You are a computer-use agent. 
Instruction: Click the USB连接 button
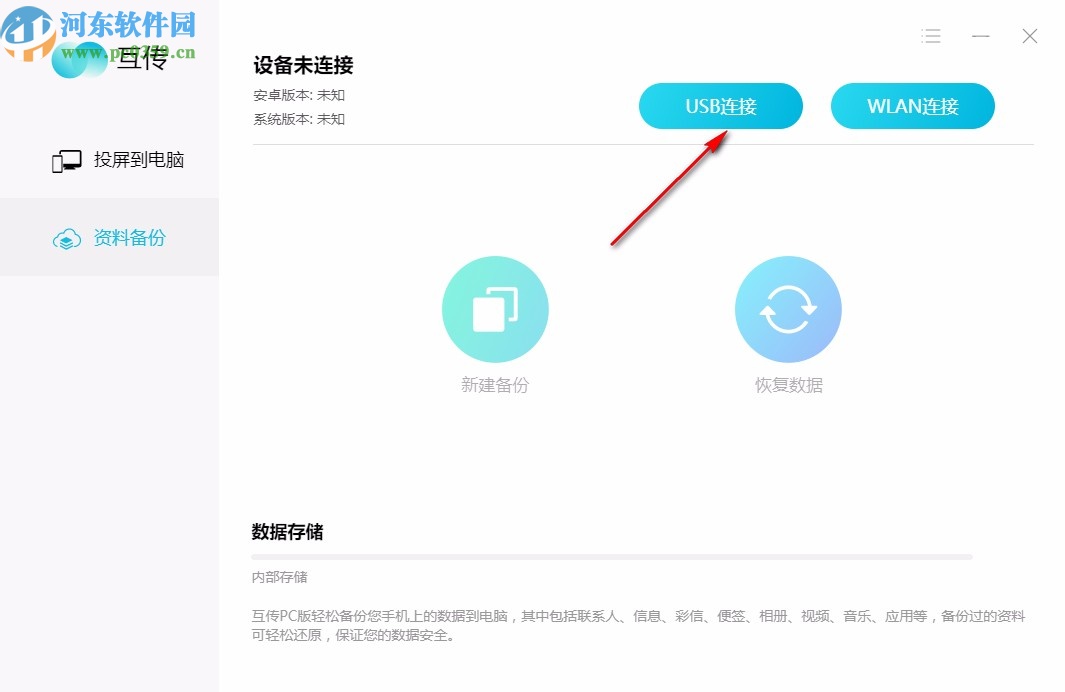point(721,105)
